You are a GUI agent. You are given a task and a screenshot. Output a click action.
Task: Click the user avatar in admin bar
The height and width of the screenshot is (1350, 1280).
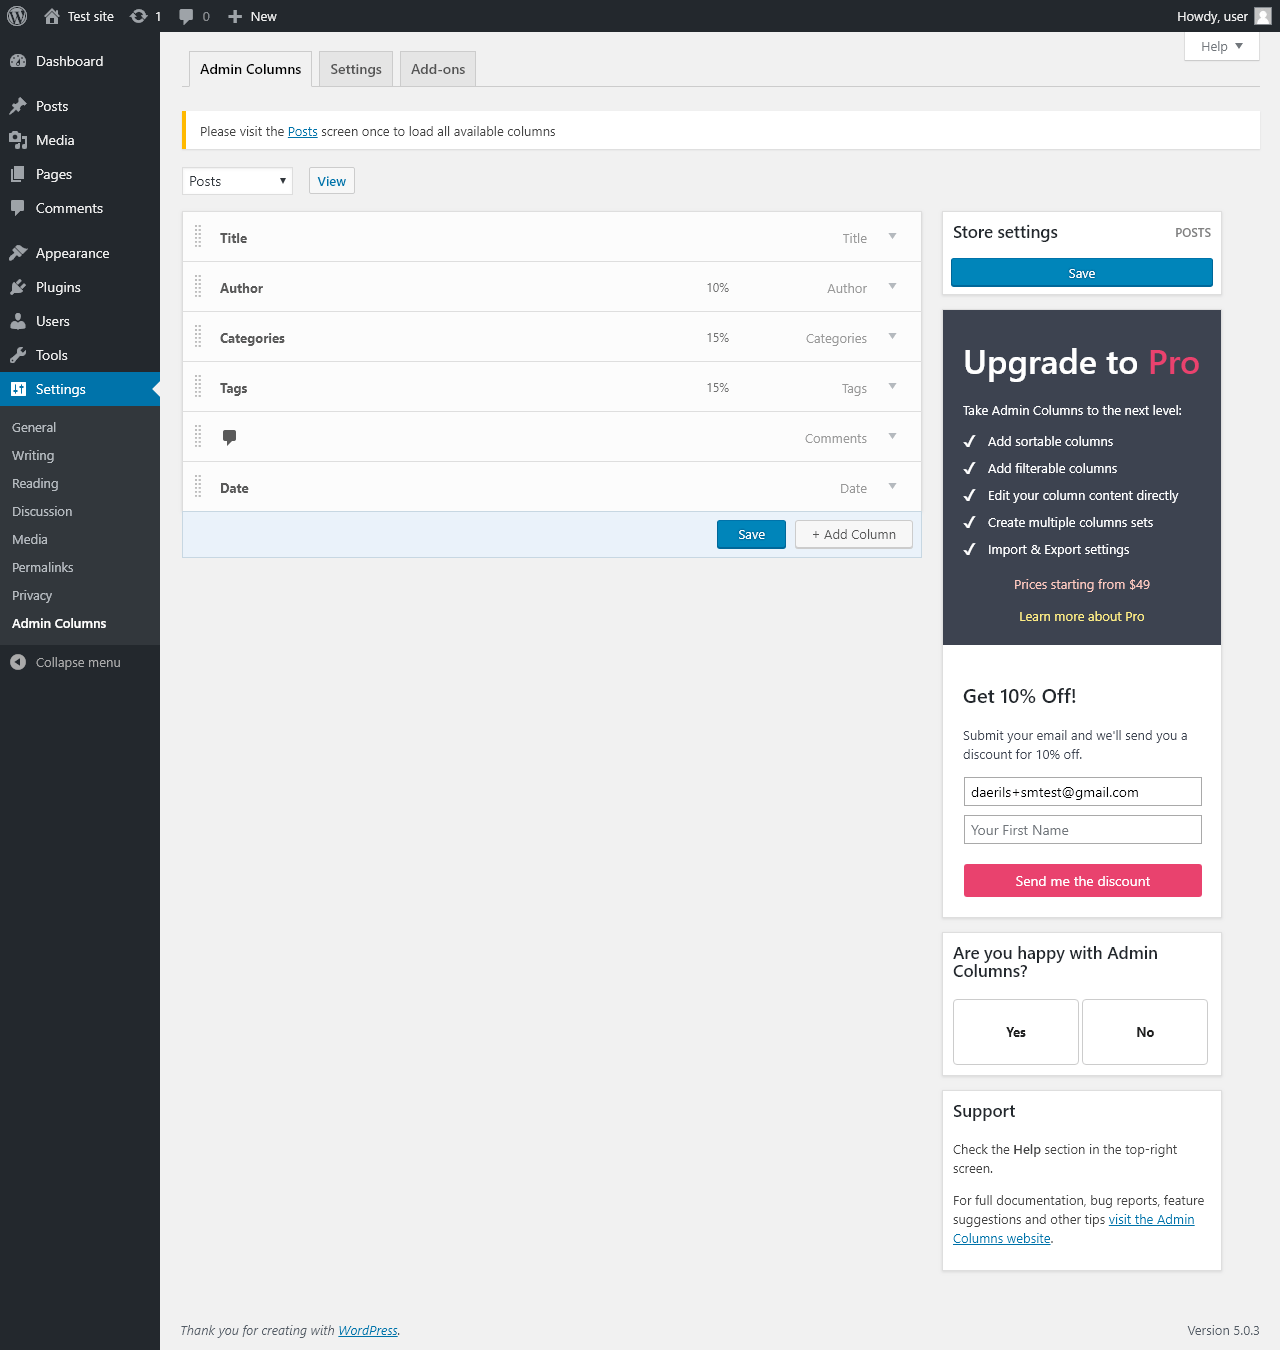click(x=1263, y=16)
